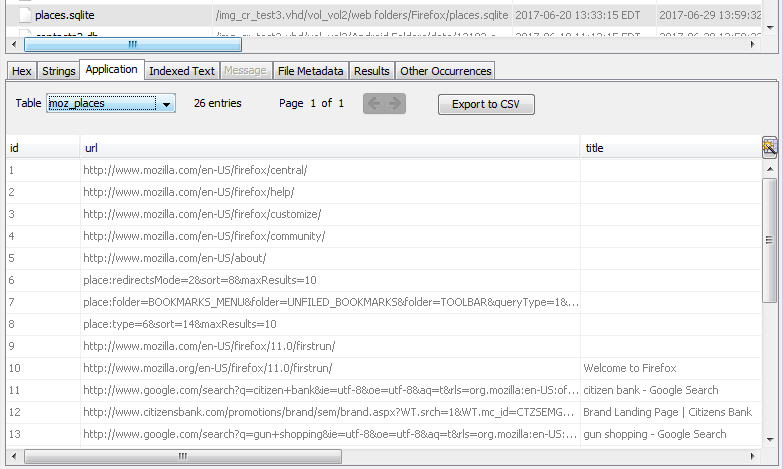Select the en-US/about/ url row
This screenshot has width=783, height=469.
pyautogui.click(x=330, y=258)
